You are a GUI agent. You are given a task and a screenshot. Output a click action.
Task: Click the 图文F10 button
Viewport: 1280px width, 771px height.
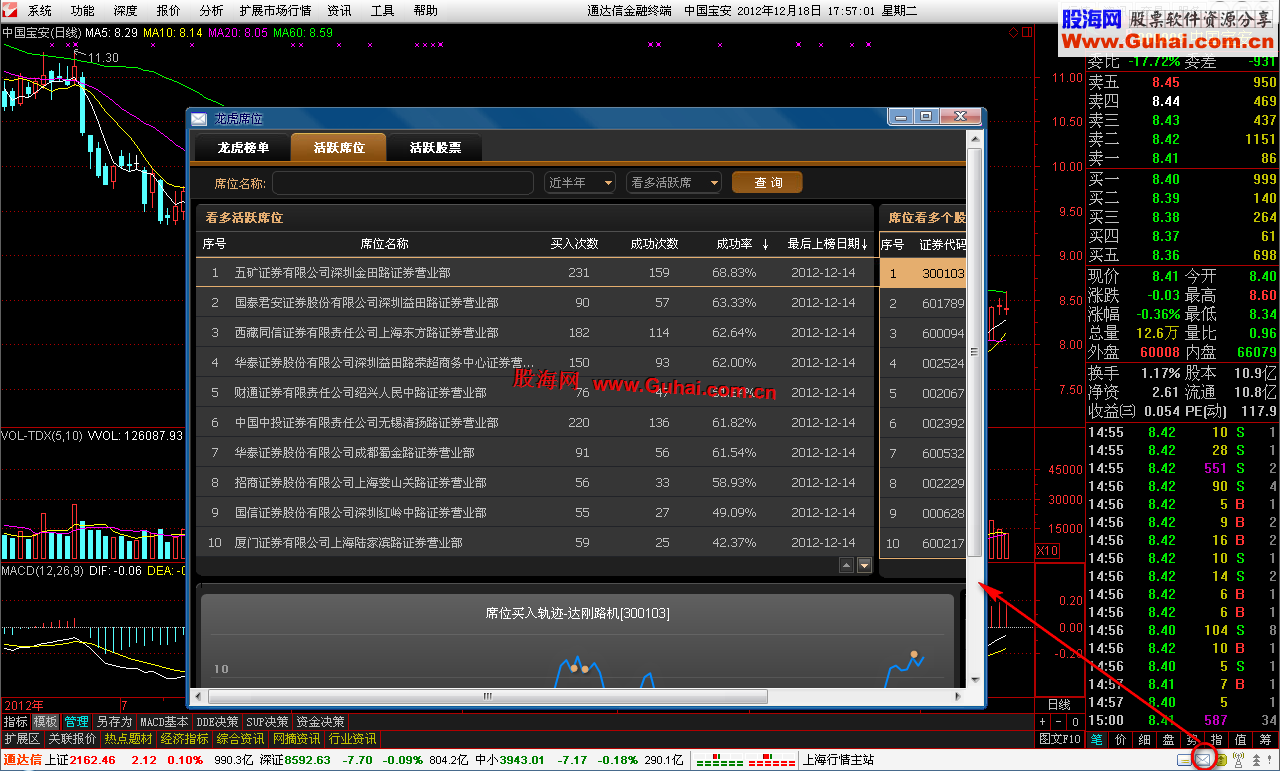click(1059, 739)
